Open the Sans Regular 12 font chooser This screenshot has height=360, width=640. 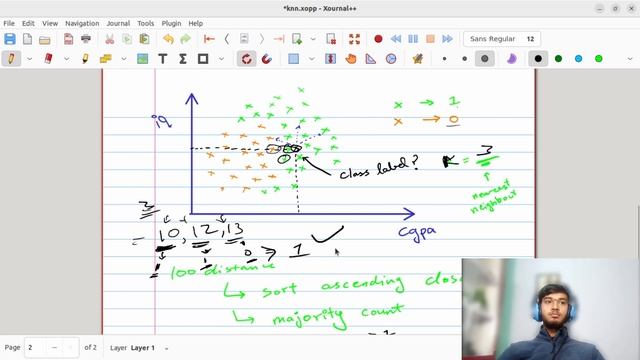point(502,39)
